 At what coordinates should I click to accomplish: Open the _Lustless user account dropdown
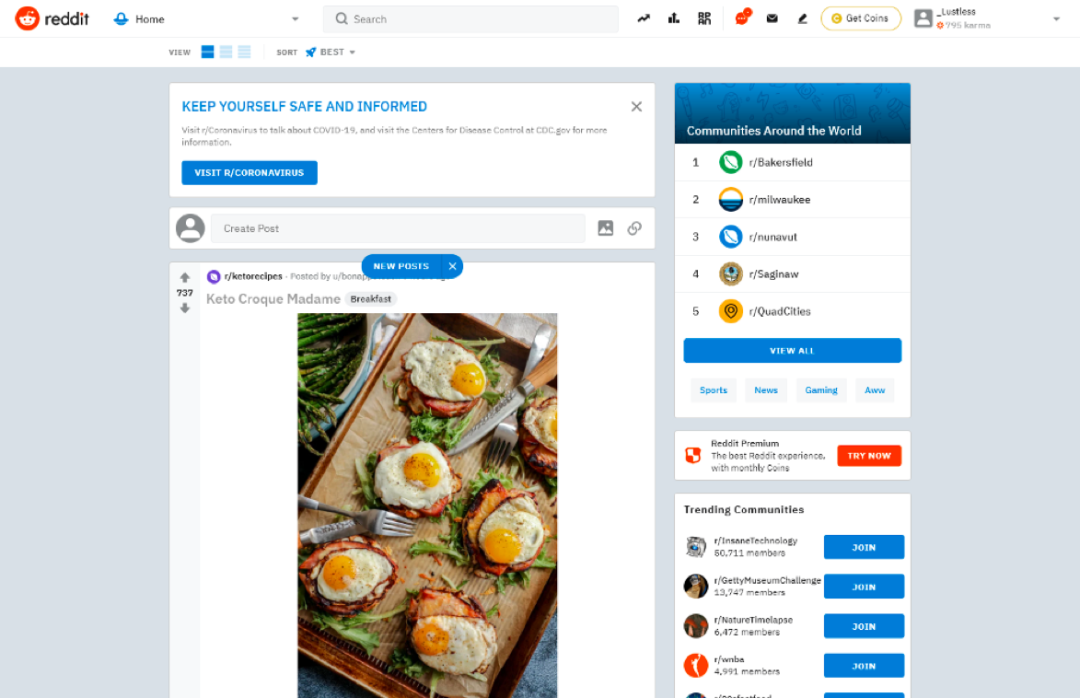point(986,19)
